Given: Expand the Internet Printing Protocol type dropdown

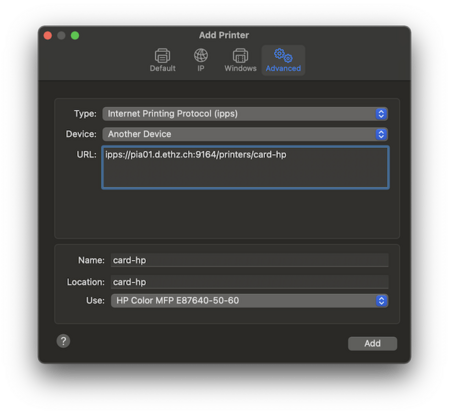Looking at the screenshot, I should click(x=245, y=114).
